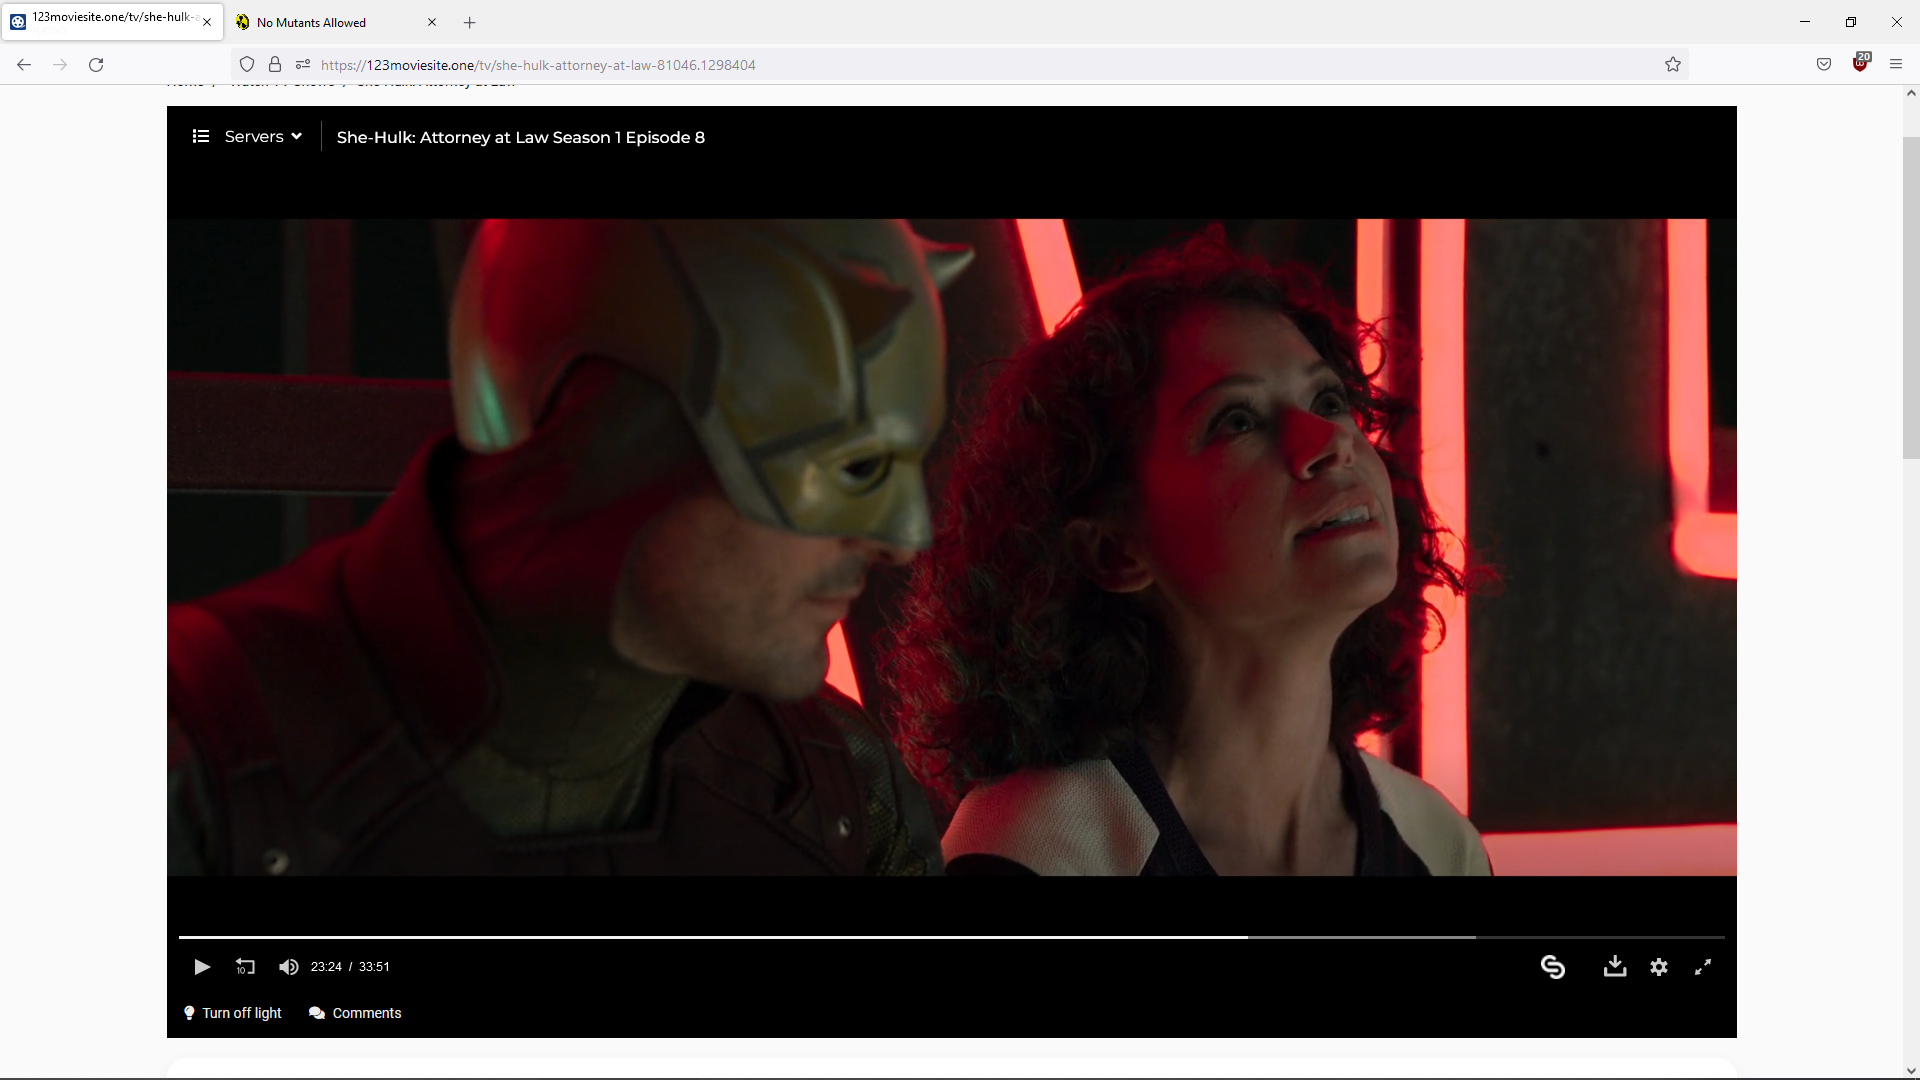1920x1080 pixels.
Task: Open the Firefox application menu
Action: coord(1896,65)
